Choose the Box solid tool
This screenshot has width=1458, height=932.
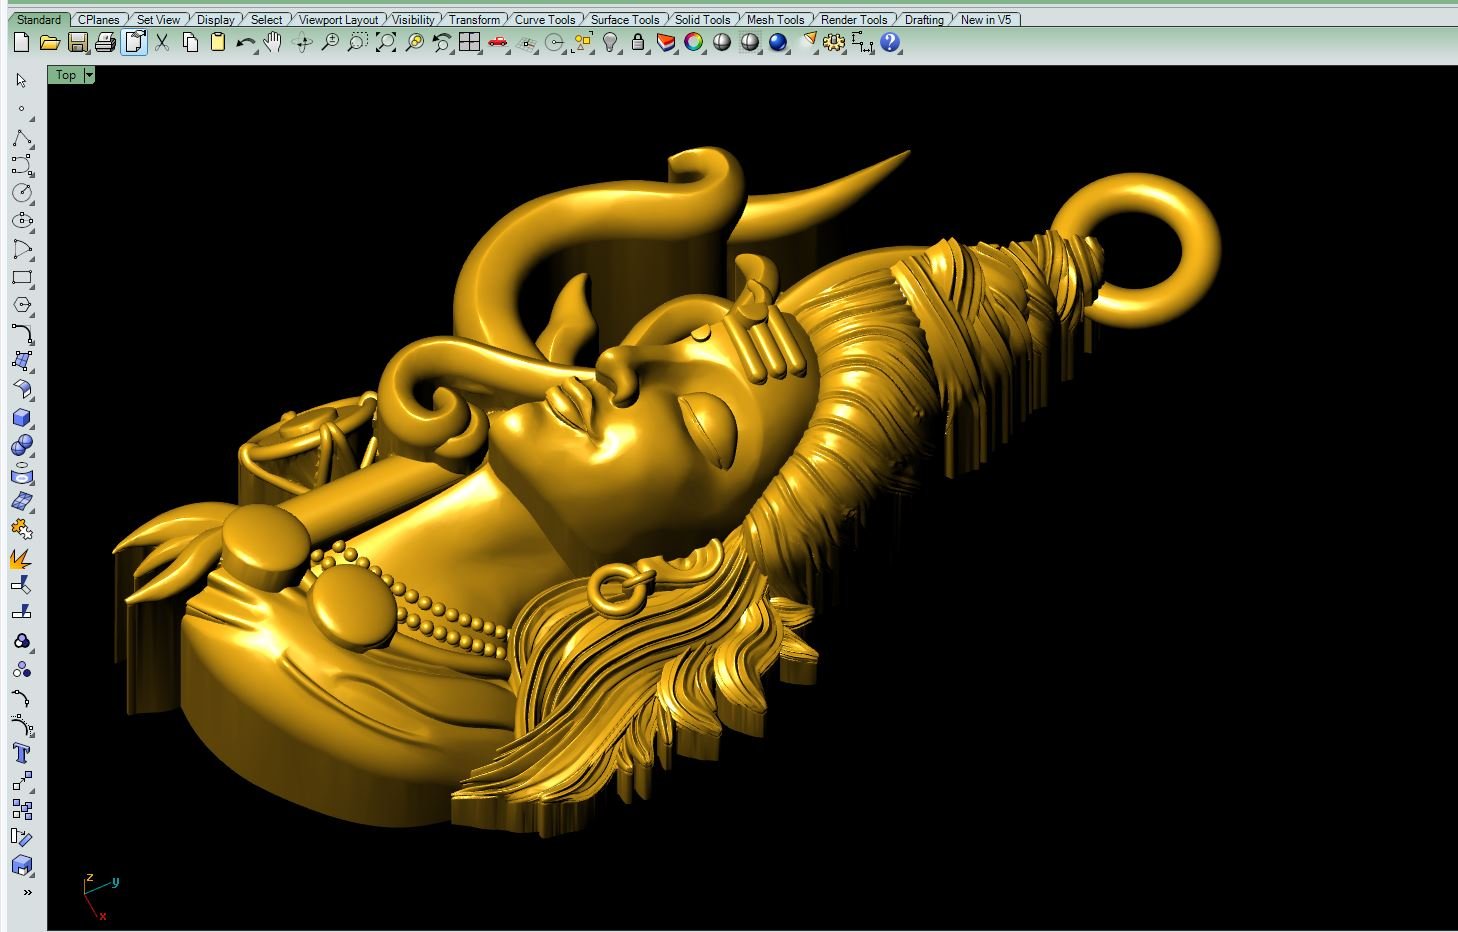click(22, 418)
